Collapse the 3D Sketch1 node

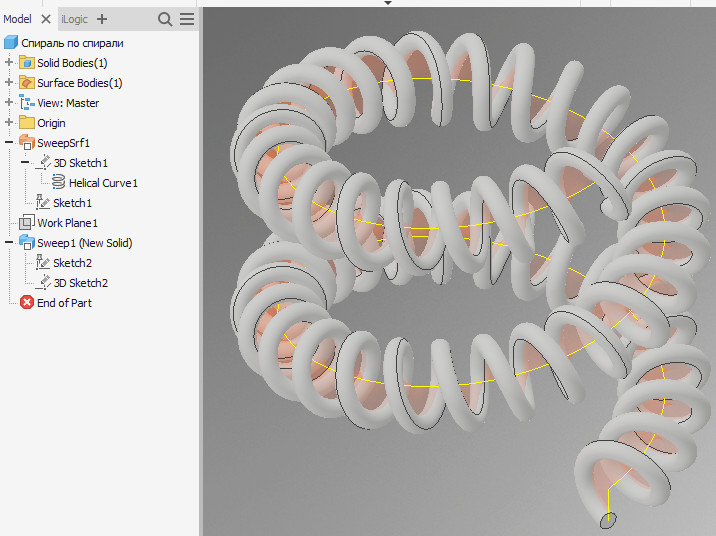tap(25, 163)
